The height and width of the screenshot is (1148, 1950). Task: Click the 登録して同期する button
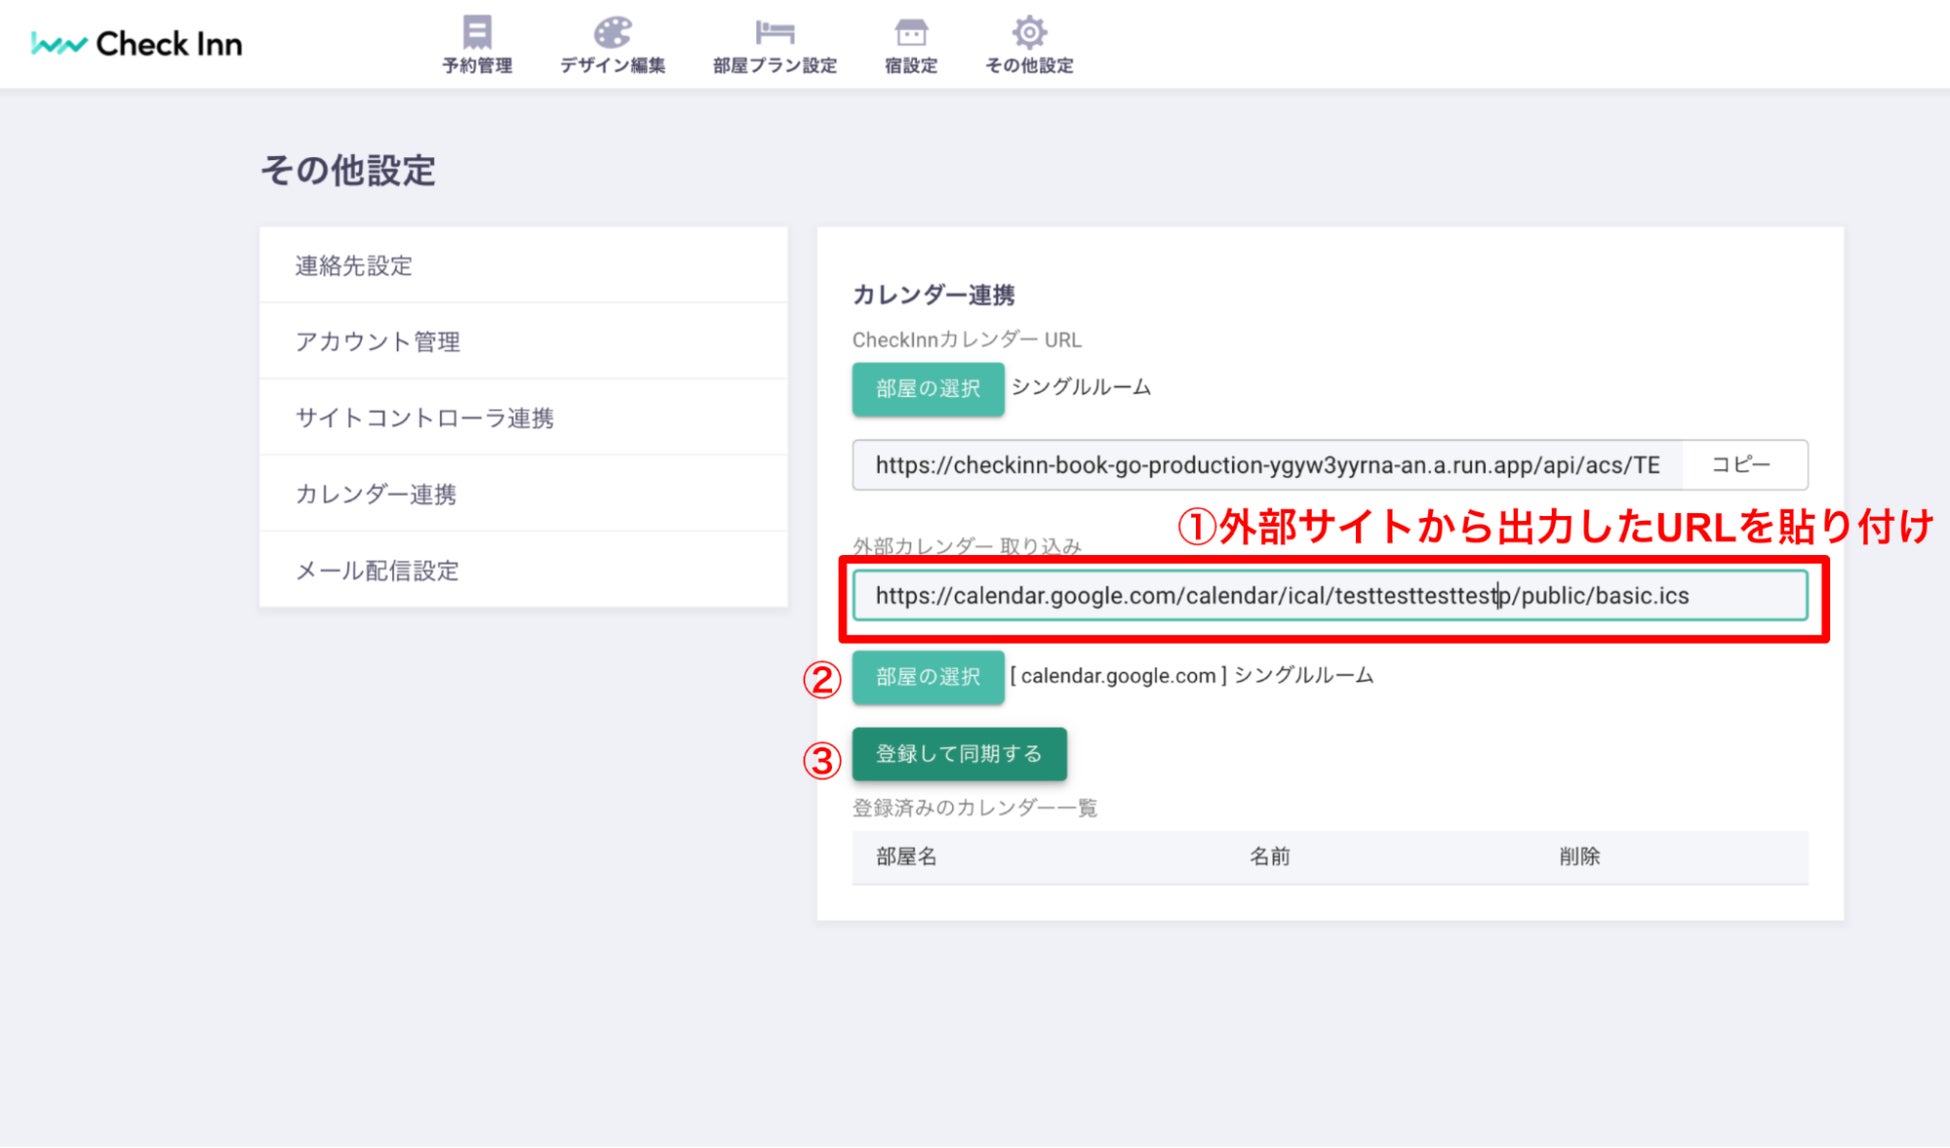959,754
